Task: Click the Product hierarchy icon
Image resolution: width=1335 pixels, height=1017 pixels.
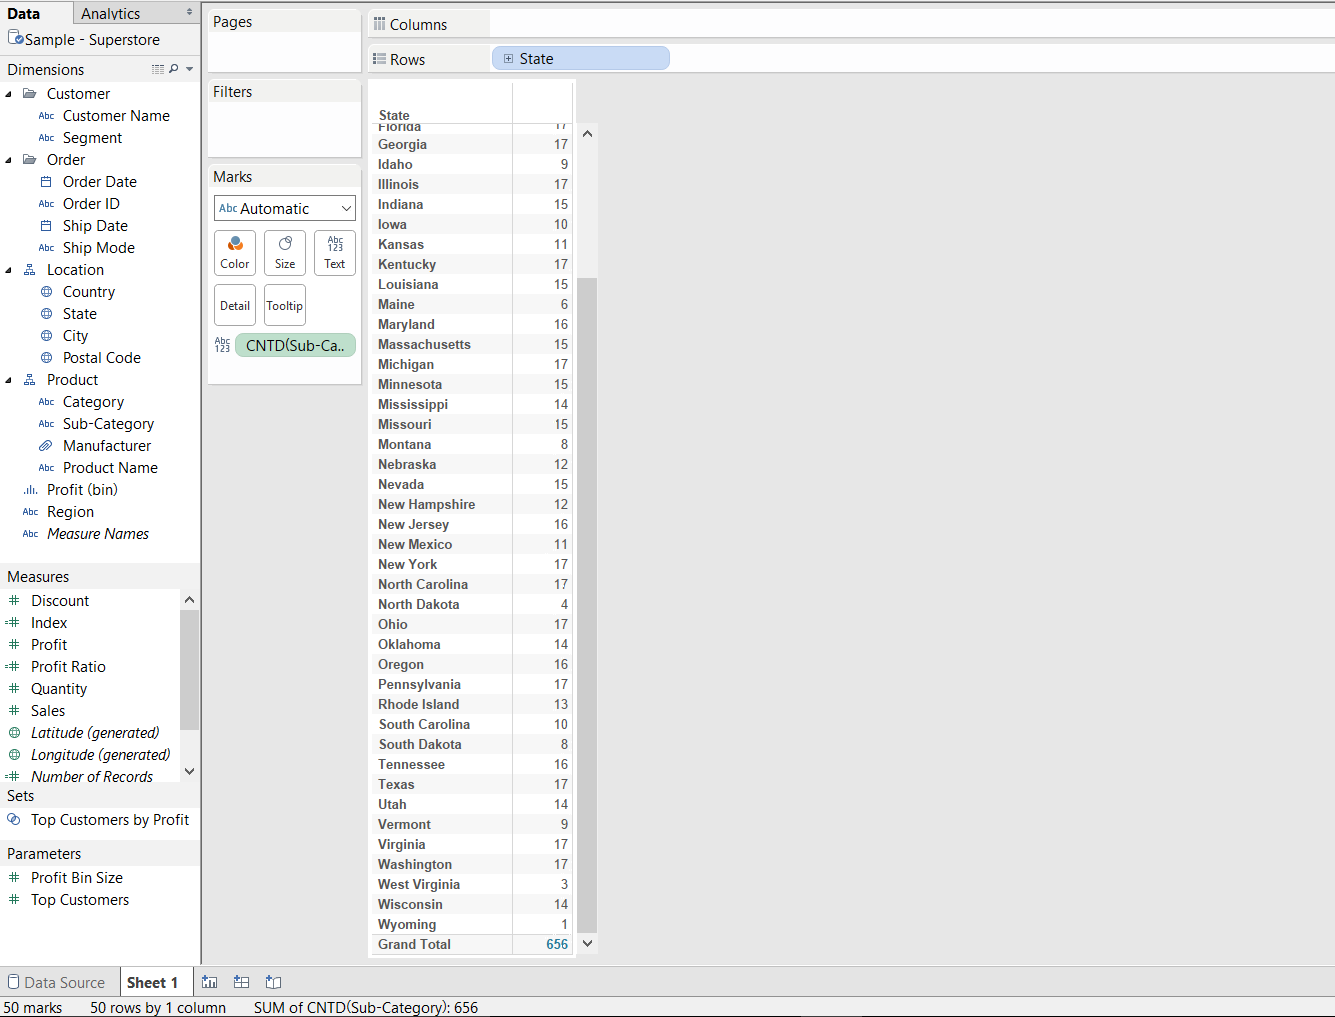Action: 30,379
